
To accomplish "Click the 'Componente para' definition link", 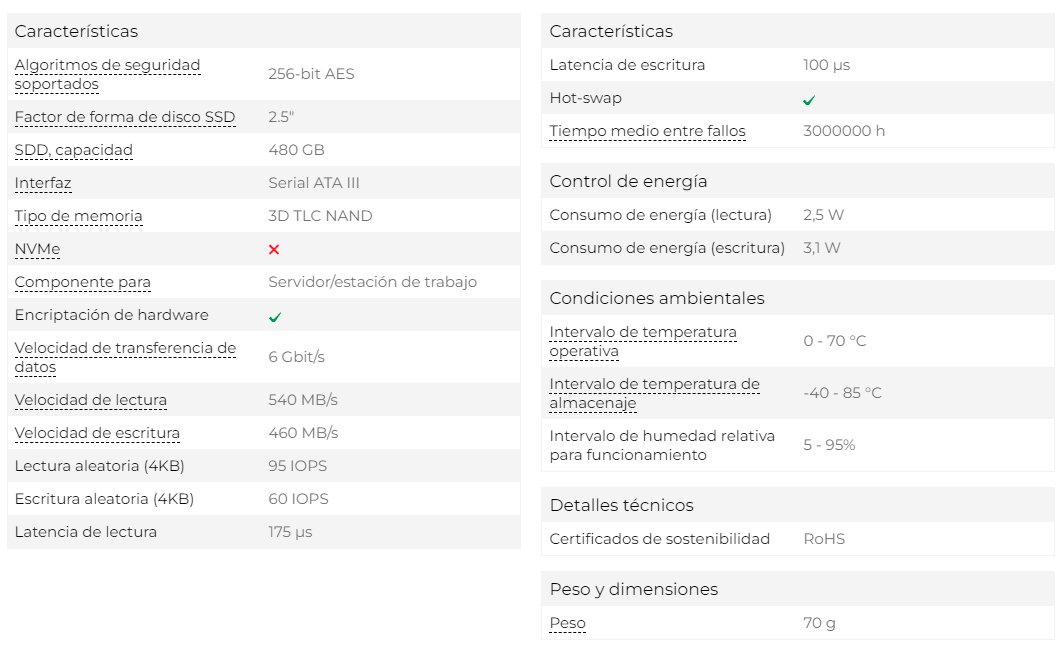I will pos(82,282).
